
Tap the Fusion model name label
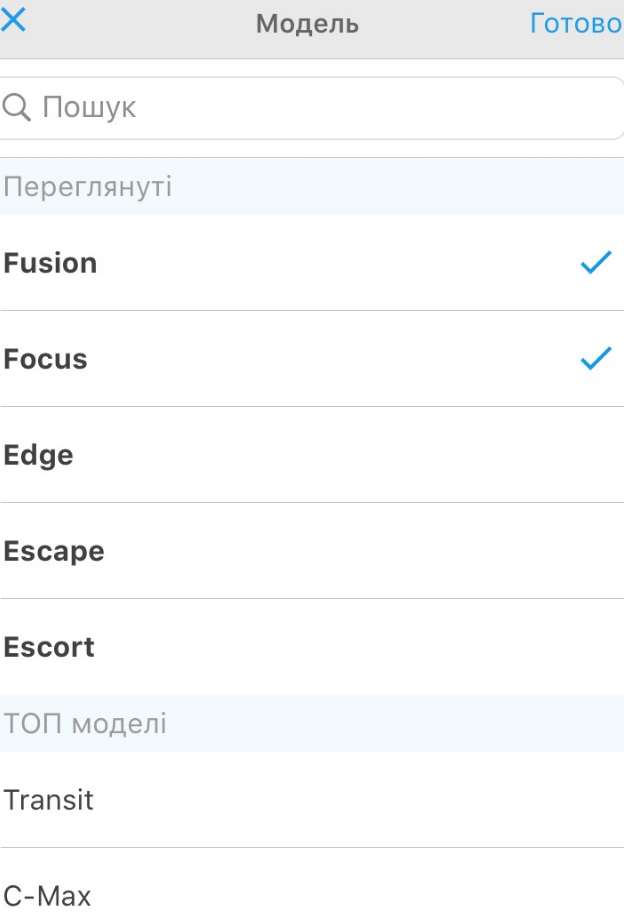tap(51, 263)
